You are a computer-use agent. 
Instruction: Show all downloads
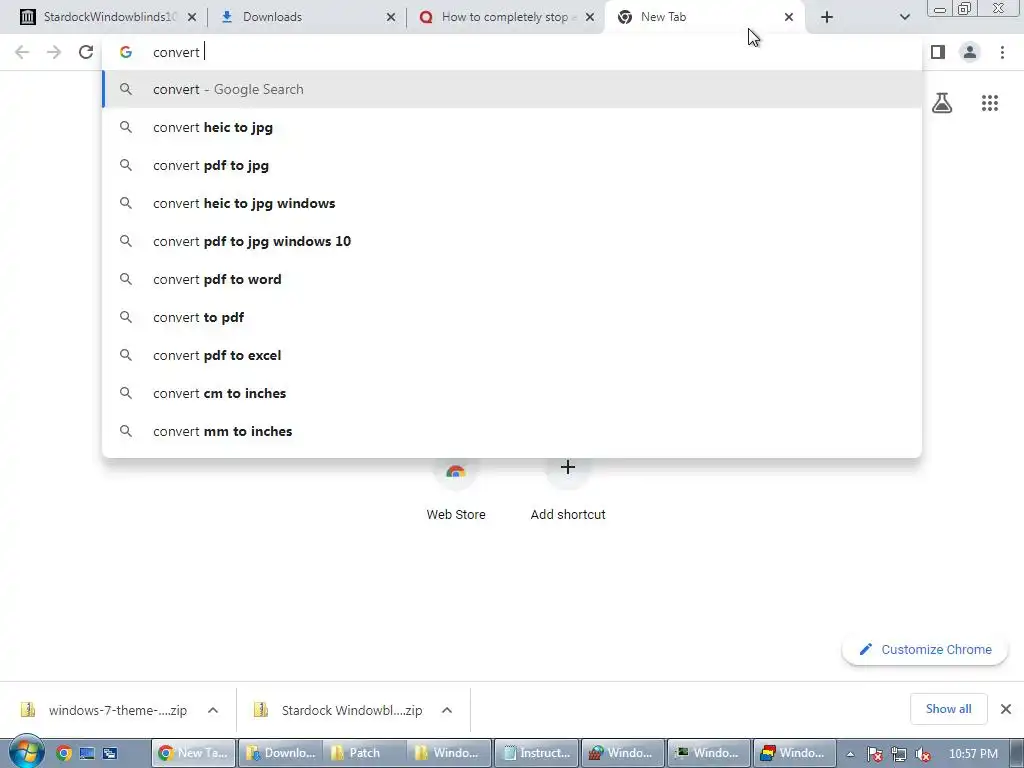948,709
